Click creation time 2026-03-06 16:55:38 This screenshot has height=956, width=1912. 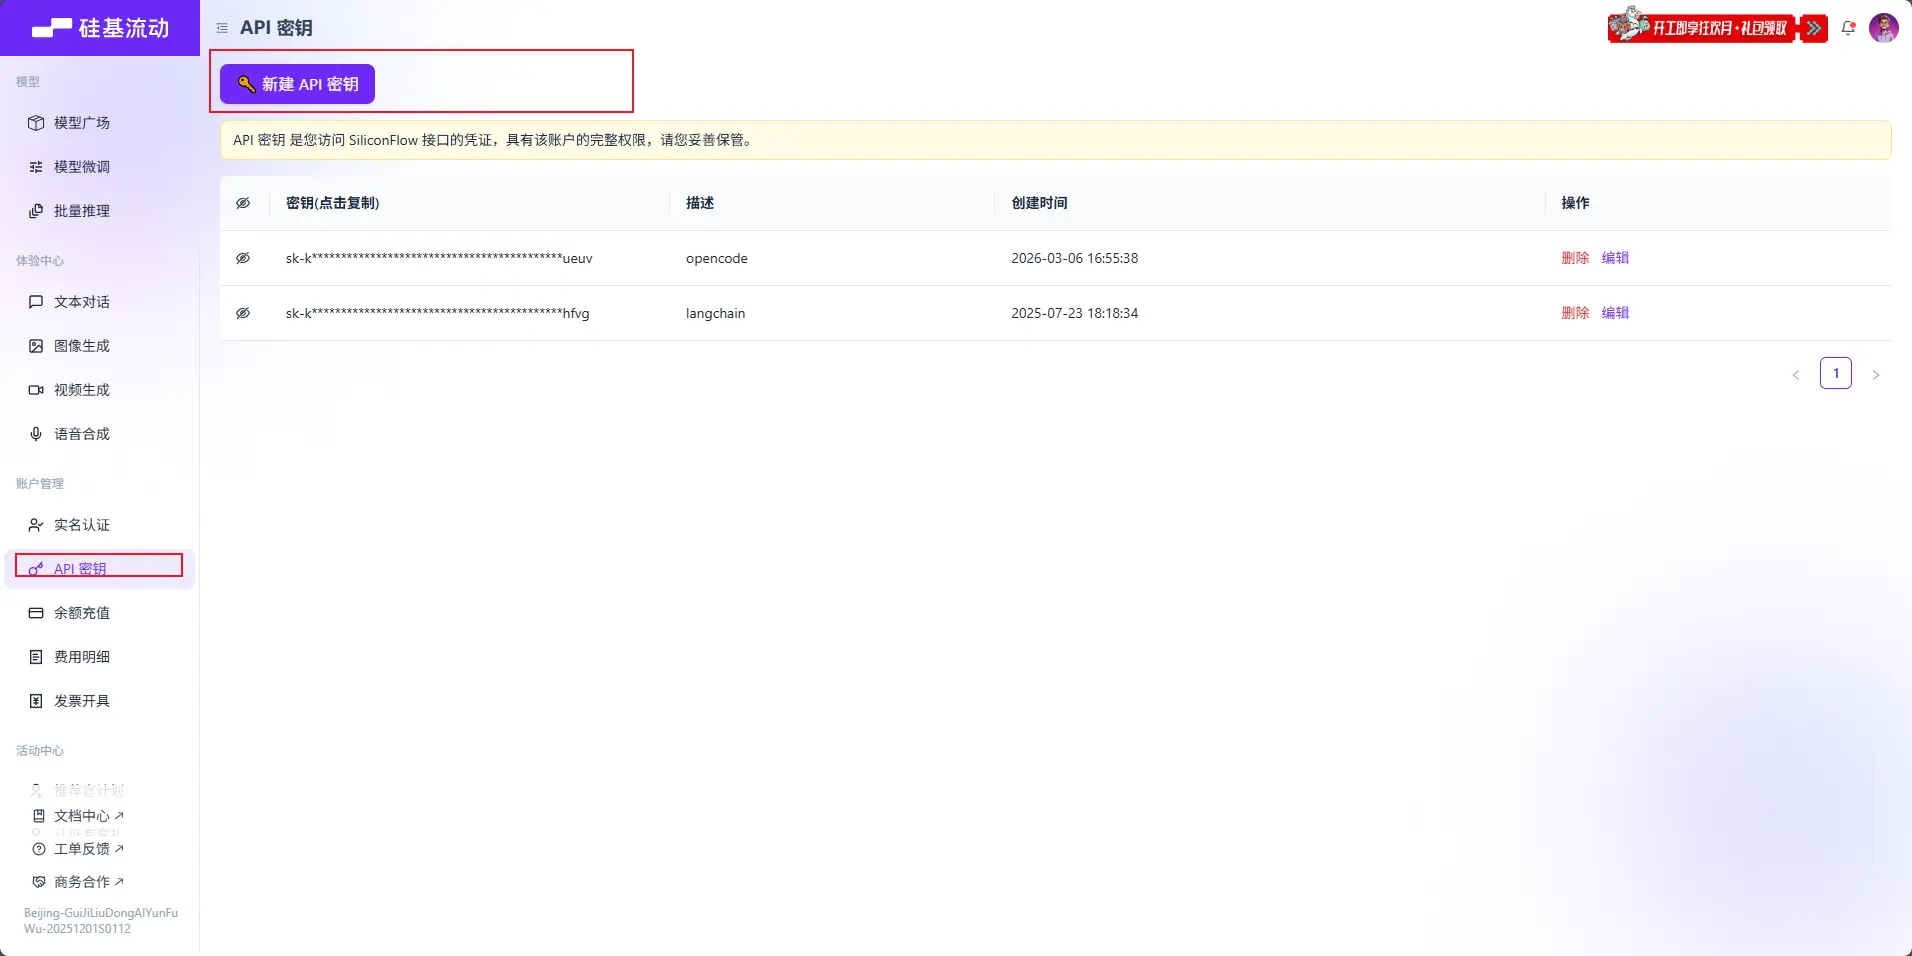click(1074, 258)
